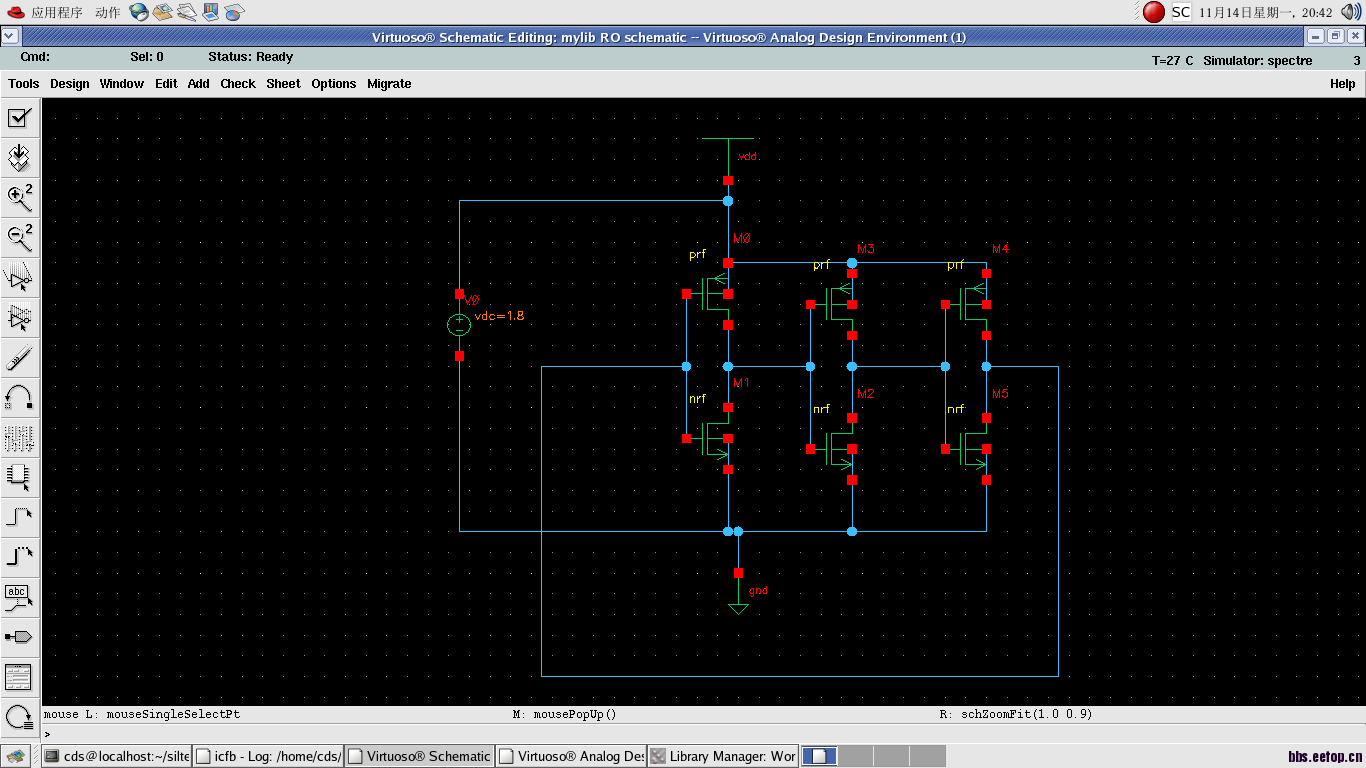
Task: Select the gnd ground symbol
Action: point(740,594)
